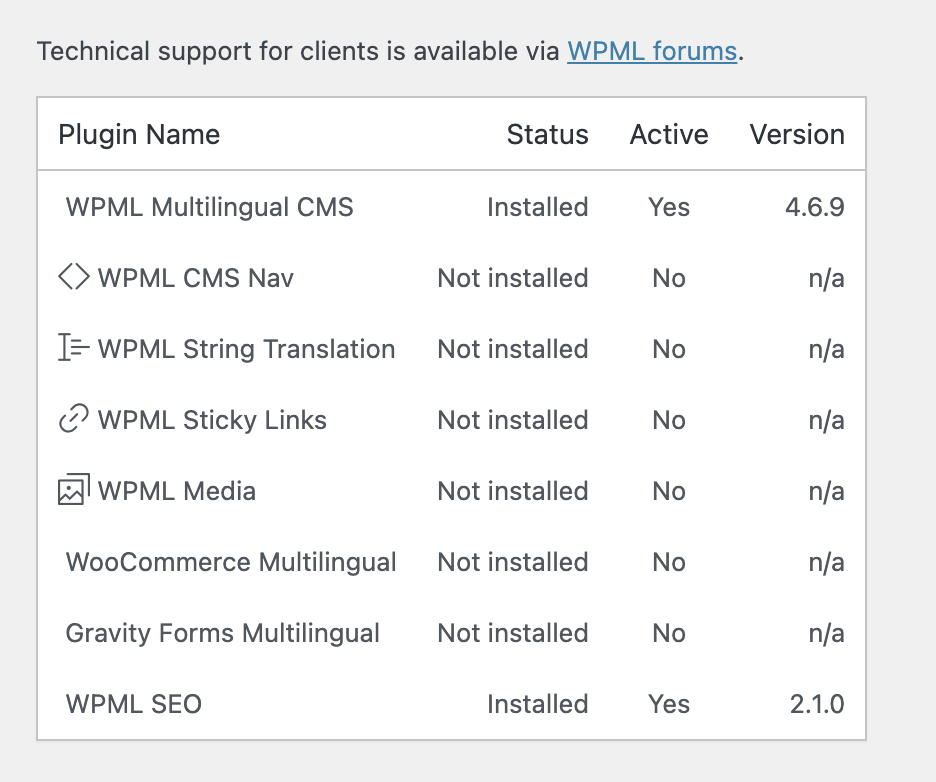936x782 pixels.
Task: Click the WPML Sticky Links plugin name
Action: tap(213, 420)
